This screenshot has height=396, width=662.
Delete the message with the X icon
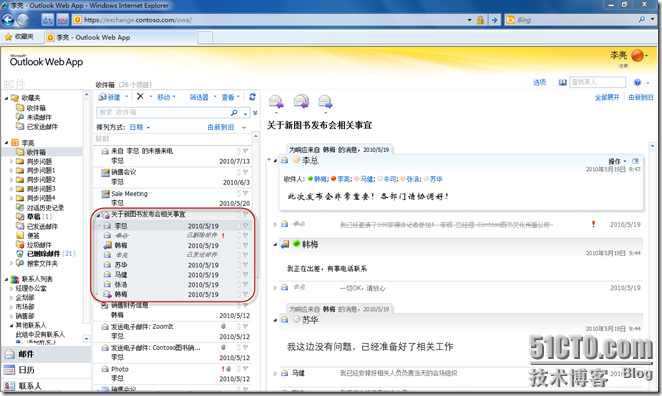(140, 97)
